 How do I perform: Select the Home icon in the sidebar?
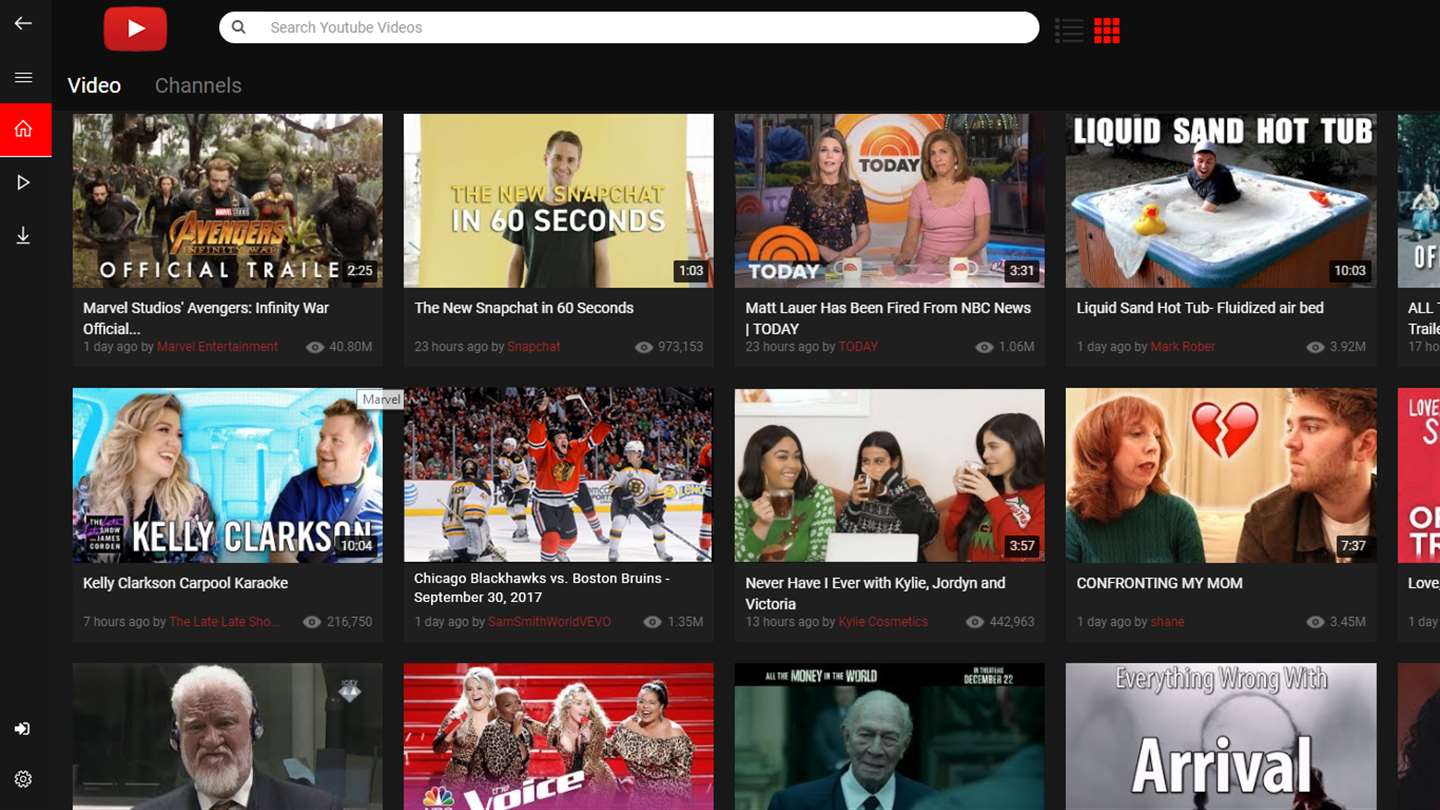24,129
